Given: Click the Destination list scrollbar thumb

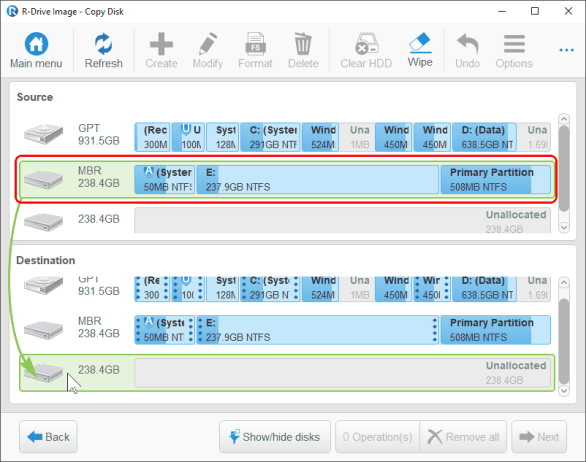Looking at the screenshot, I should coord(564,342).
